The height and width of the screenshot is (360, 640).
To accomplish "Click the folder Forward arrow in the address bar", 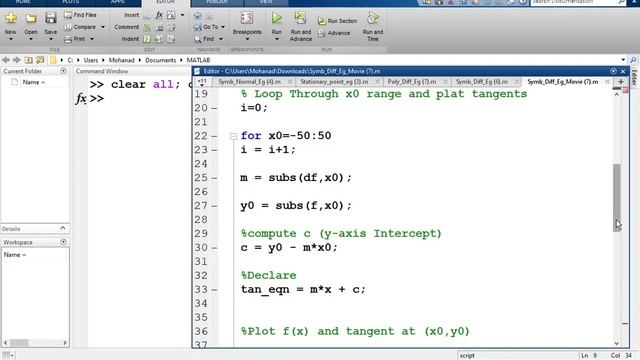I will 17,60.
